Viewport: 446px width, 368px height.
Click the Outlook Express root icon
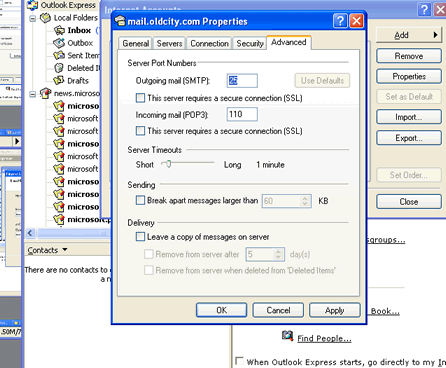[x=32, y=5]
